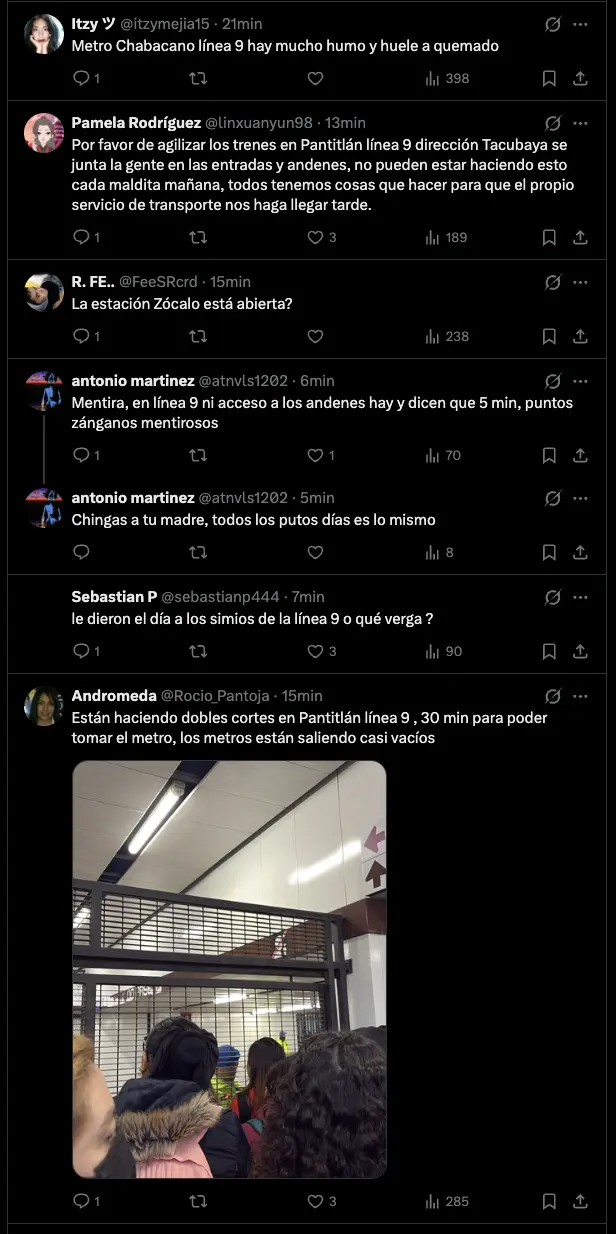Like Andromeda's tweet about dobles cortes
The image size is (616, 1234).
[x=315, y=1200]
